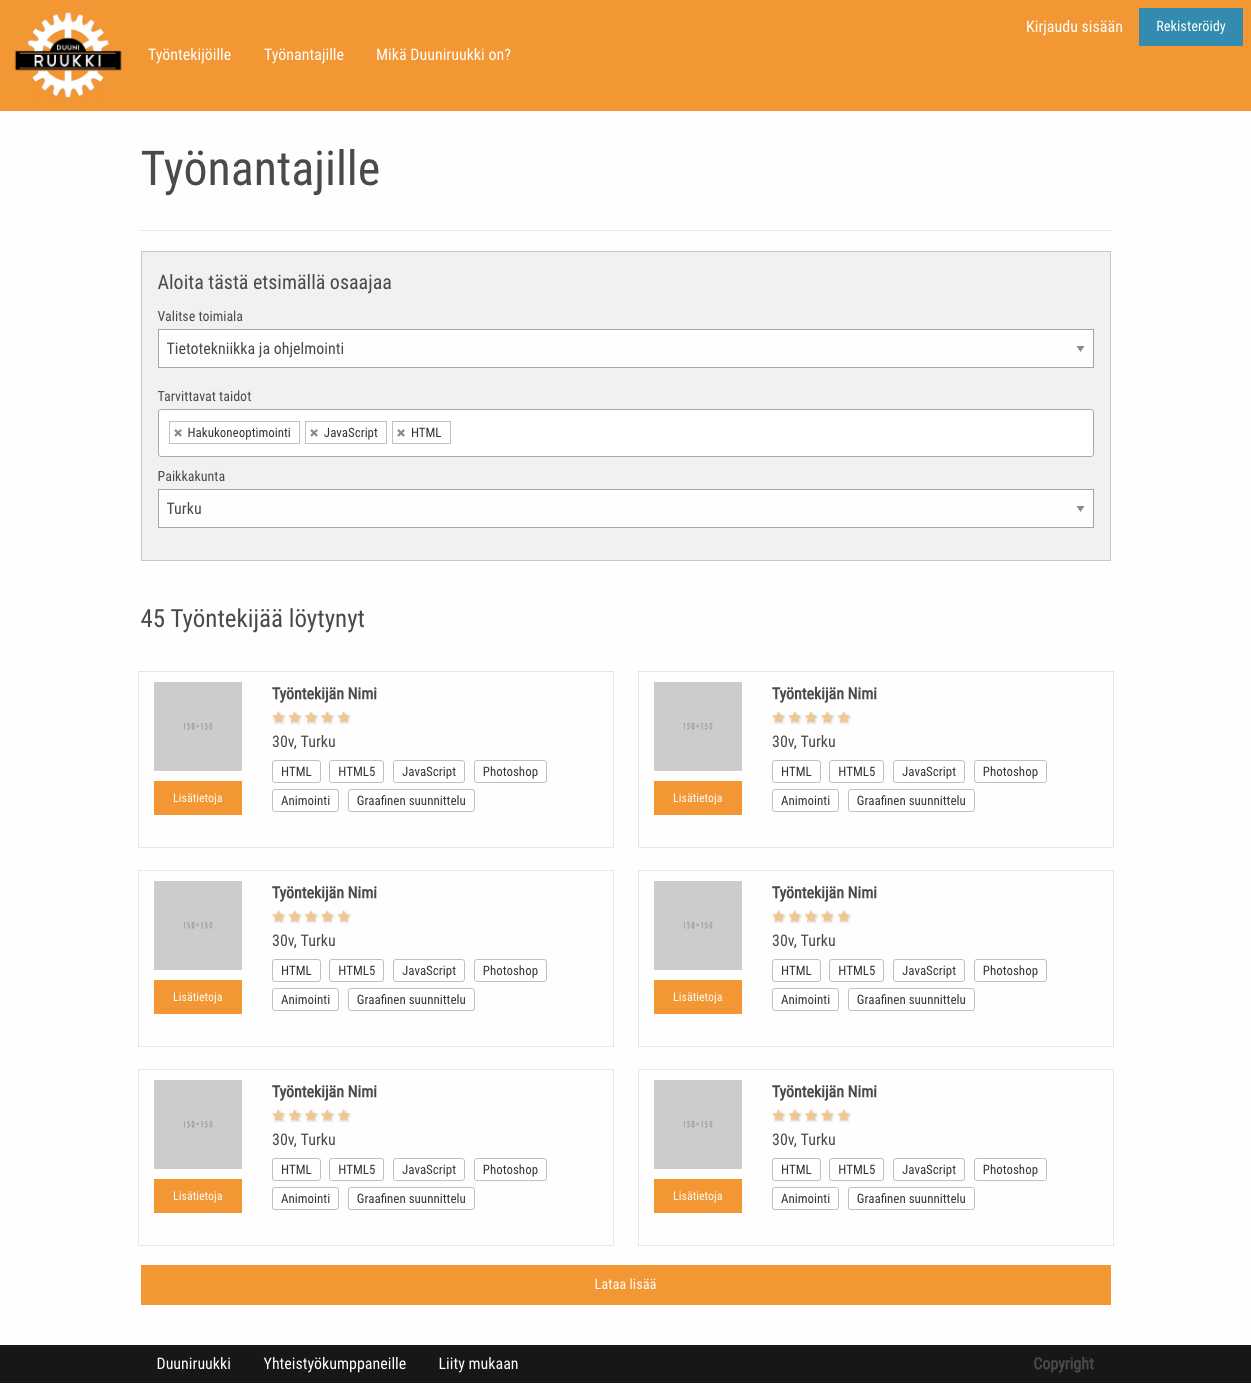Click the Duuniruukki gear logo

pos(68,56)
